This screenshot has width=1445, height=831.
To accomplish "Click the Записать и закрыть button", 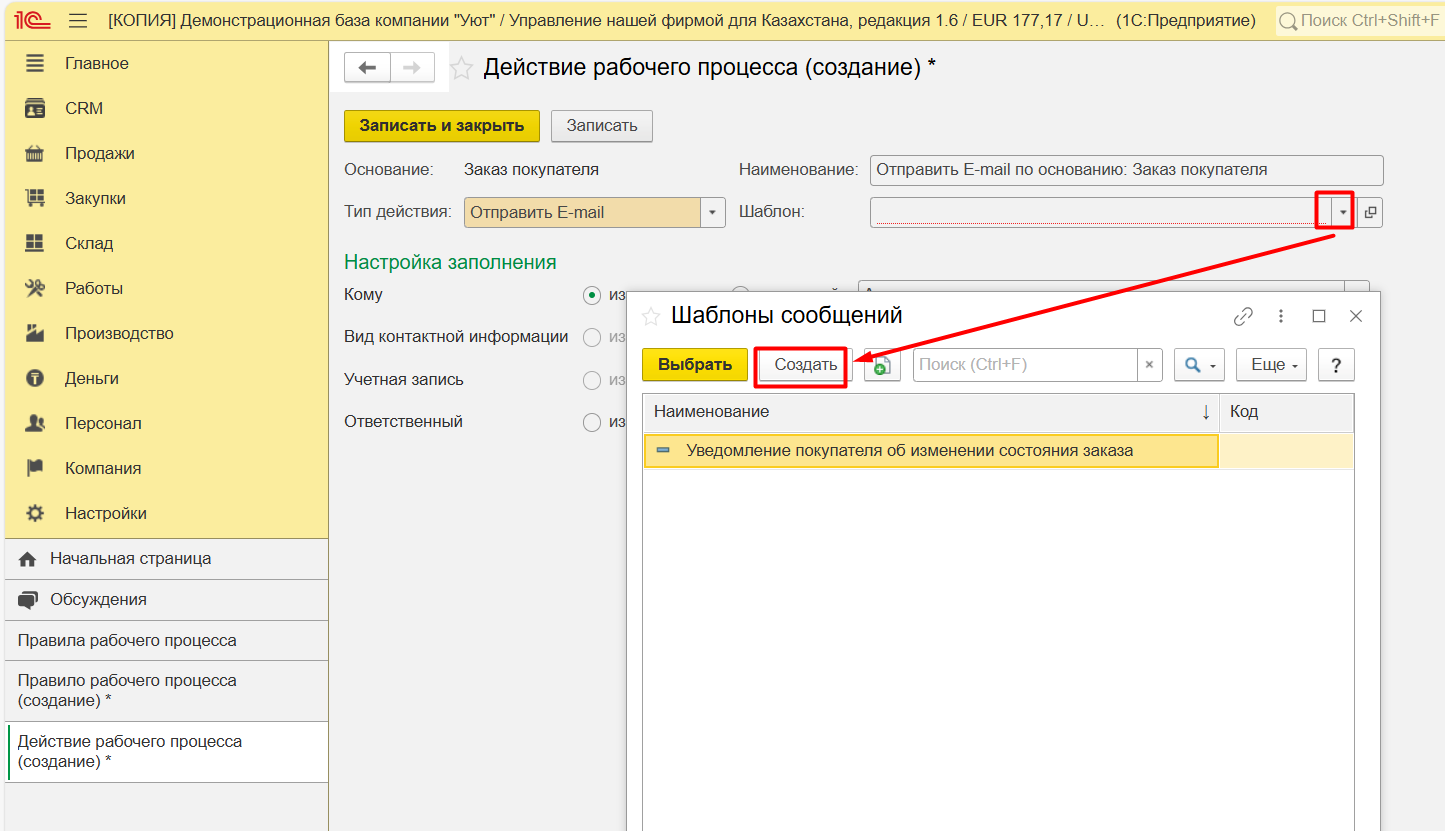I will tap(441, 126).
